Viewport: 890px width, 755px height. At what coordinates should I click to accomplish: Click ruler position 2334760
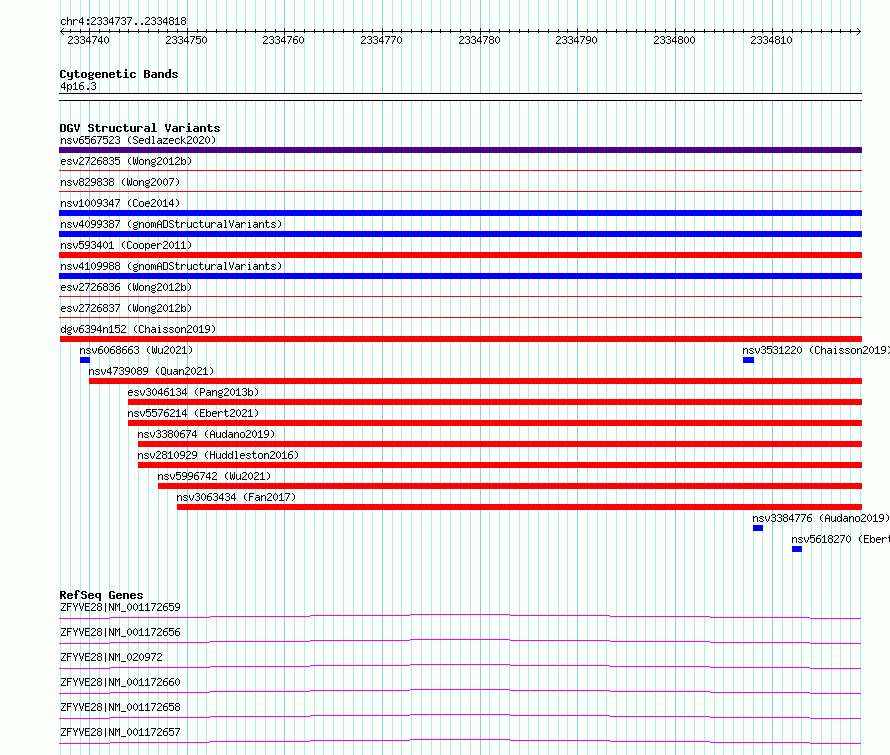[x=283, y=40]
